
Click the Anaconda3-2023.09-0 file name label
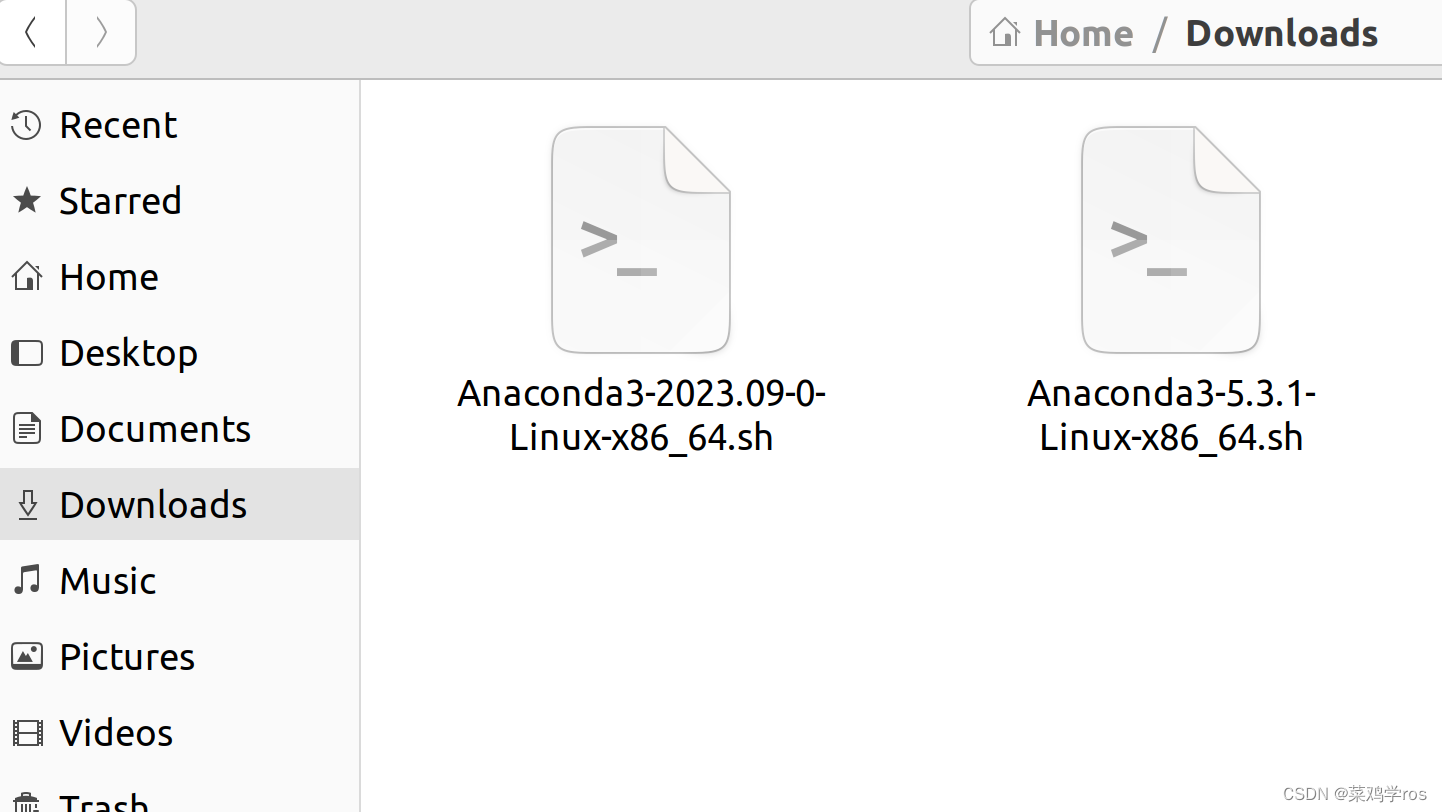point(641,414)
